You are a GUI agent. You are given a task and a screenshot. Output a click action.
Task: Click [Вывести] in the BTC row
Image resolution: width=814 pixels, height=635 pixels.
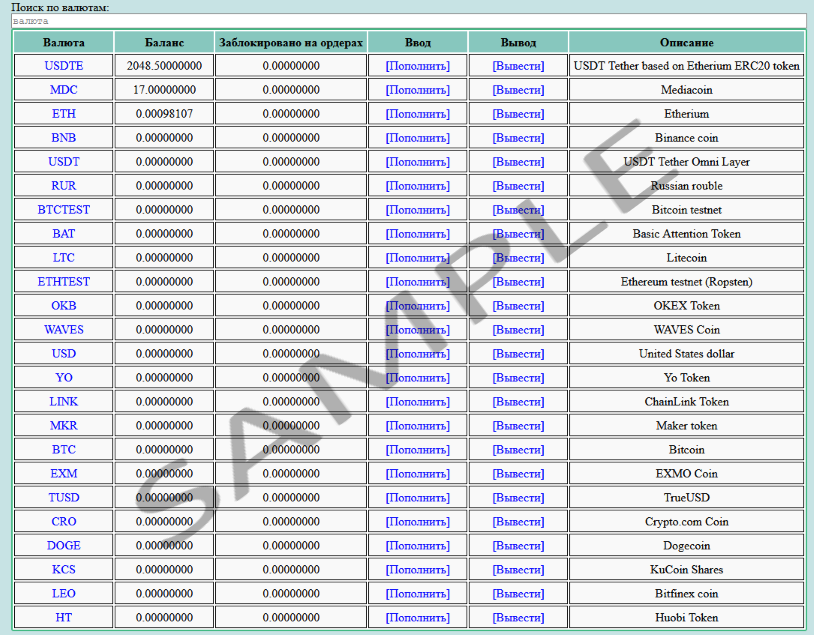[518, 449]
